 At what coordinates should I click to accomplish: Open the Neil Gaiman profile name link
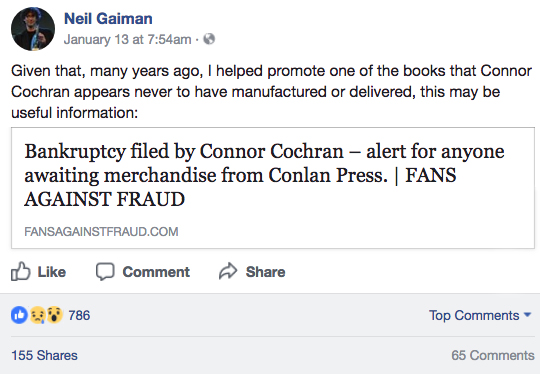tap(108, 18)
